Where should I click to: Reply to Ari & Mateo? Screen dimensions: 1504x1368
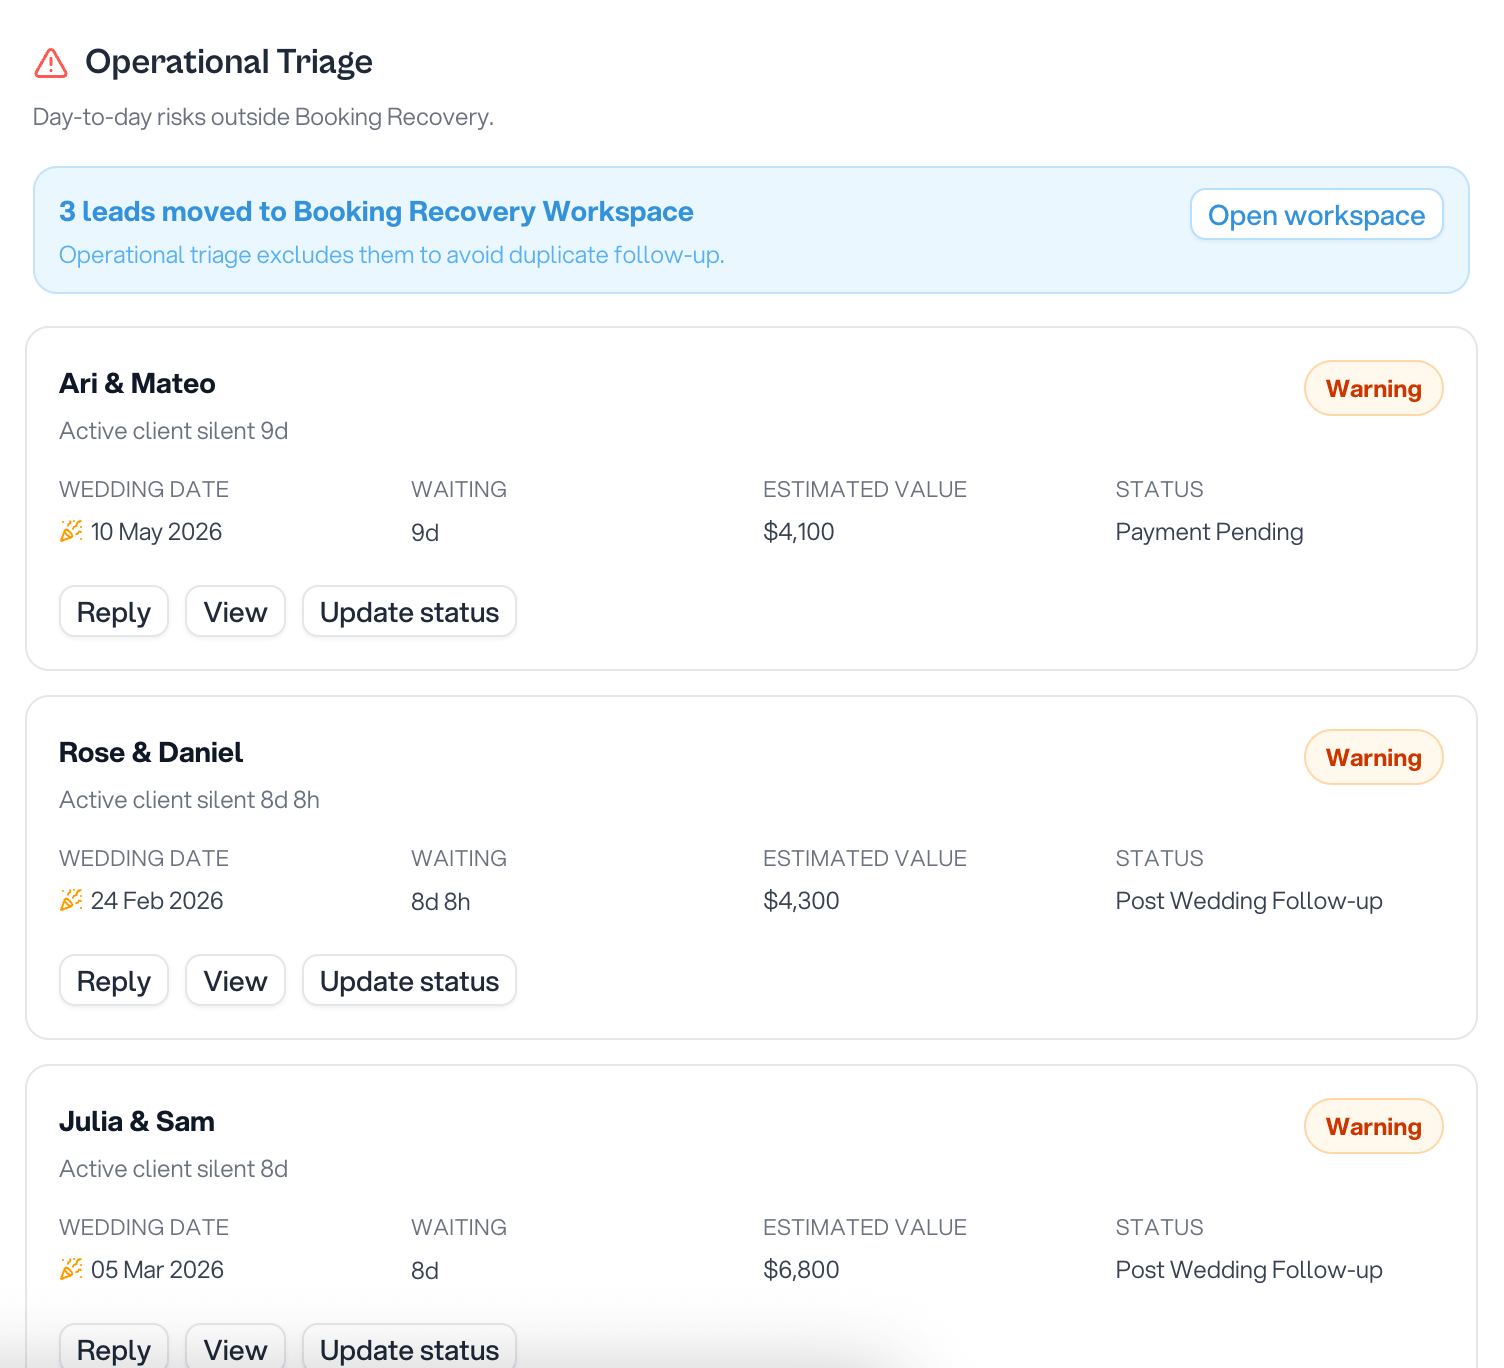point(113,611)
